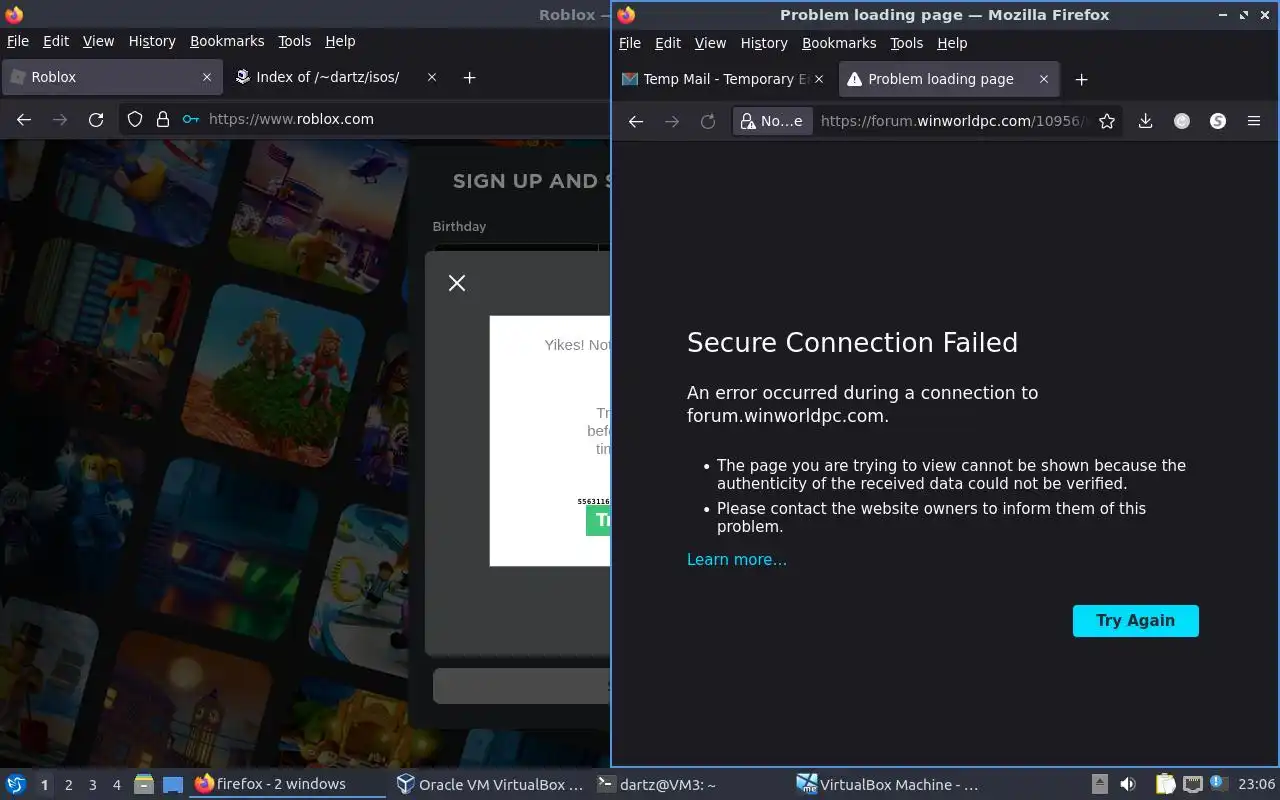
Task: Open Bookmarks menu in the Roblox window
Action: [227, 41]
